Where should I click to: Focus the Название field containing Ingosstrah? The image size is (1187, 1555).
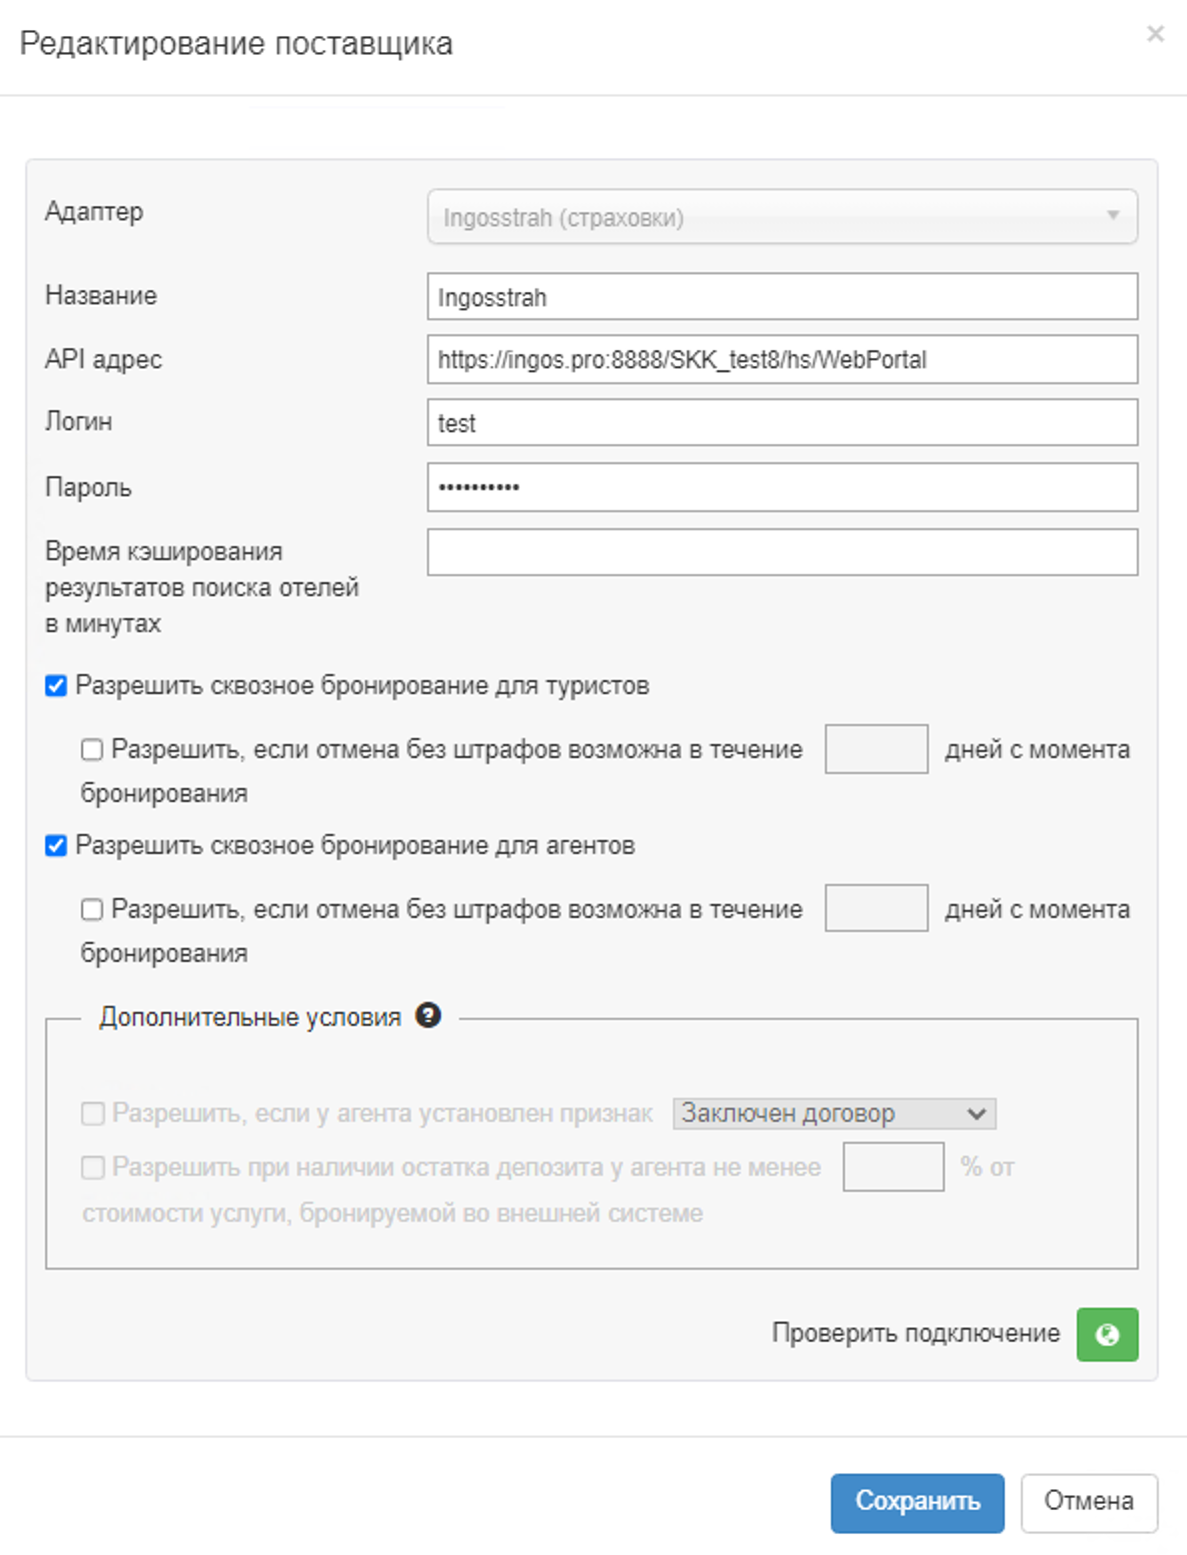781,297
